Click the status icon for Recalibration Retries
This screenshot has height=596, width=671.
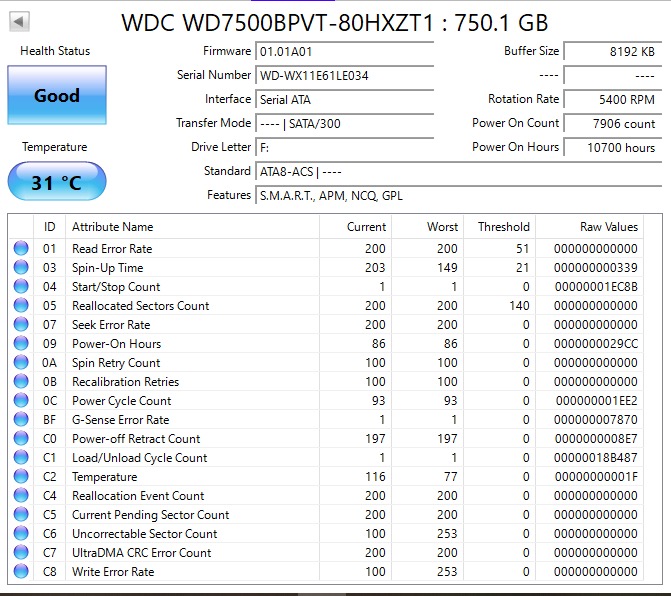[21, 381]
